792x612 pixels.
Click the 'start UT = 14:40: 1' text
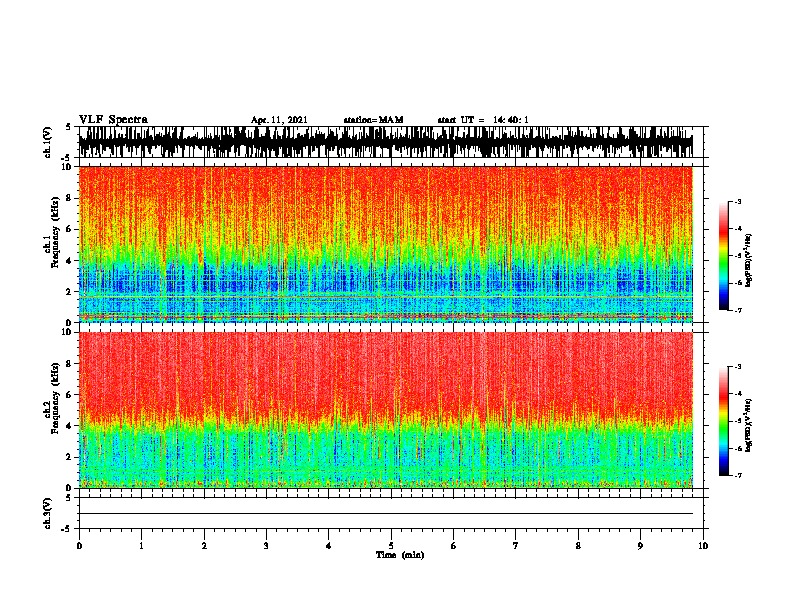(x=483, y=120)
